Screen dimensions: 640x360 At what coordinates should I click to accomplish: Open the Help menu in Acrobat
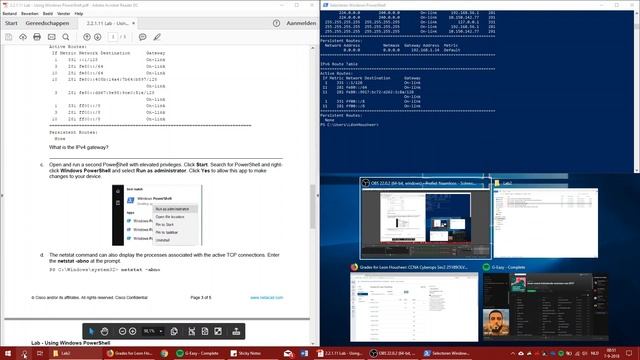[x=79, y=13]
